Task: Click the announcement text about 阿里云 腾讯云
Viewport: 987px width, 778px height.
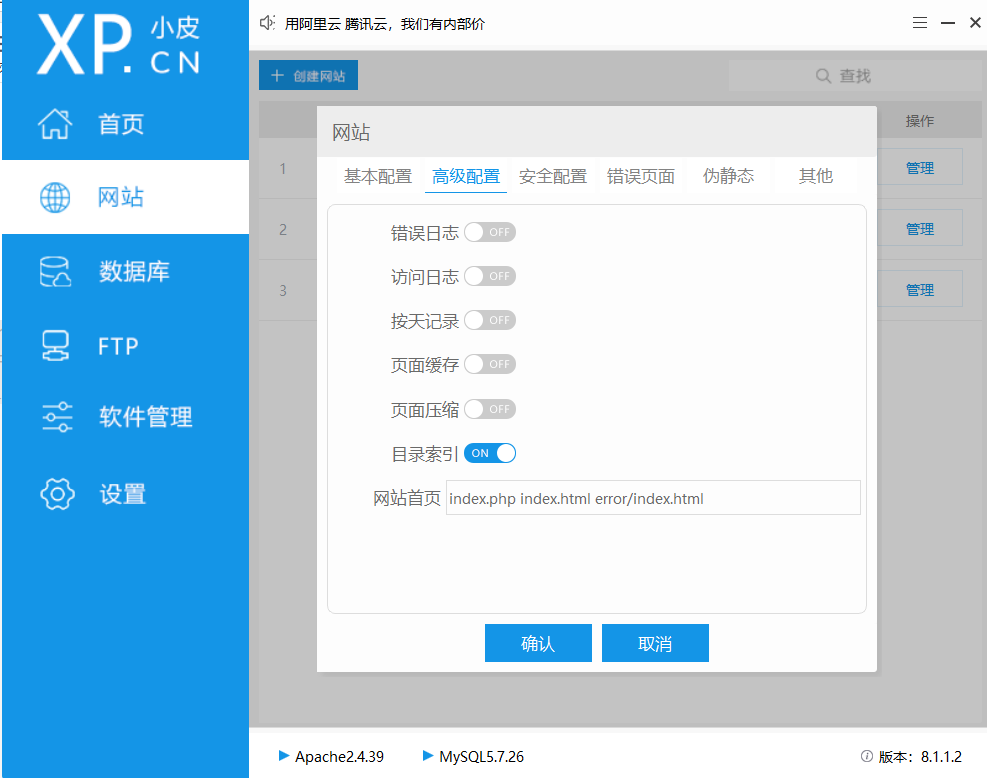Action: click(x=385, y=24)
